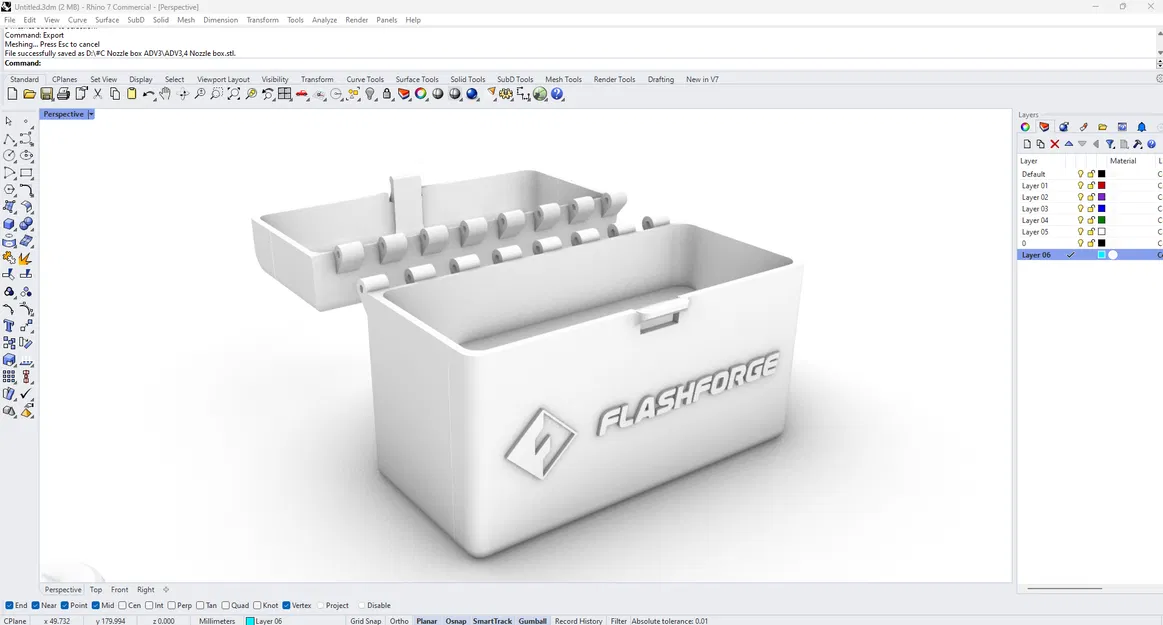Enable the Cen object snap checkbox
Viewport: 1163px width, 625px height.
(x=122, y=606)
